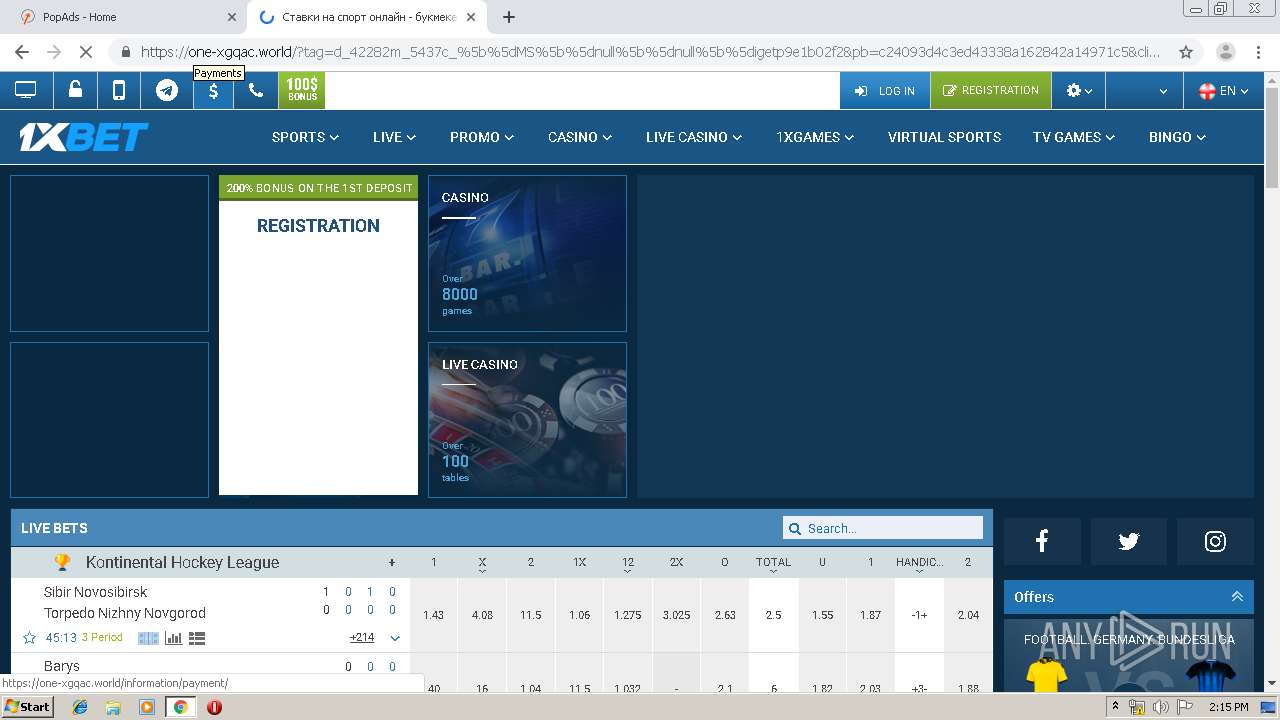This screenshot has width=1280, height=720.
Task: Open the Windows Start menu
Action: (28, 707)
